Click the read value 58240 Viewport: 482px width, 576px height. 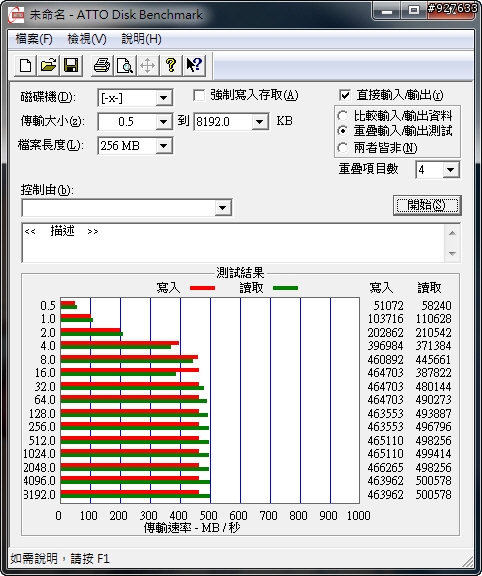point(436,306)
